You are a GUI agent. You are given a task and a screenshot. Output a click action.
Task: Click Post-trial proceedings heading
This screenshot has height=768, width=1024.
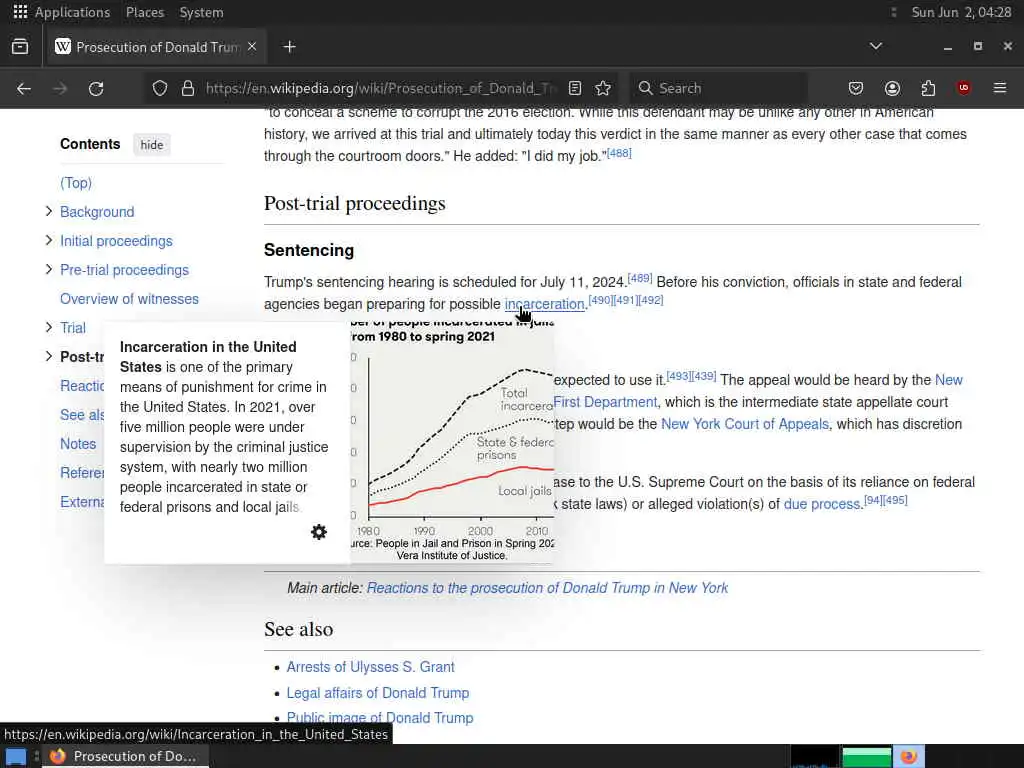click(355, 203)
